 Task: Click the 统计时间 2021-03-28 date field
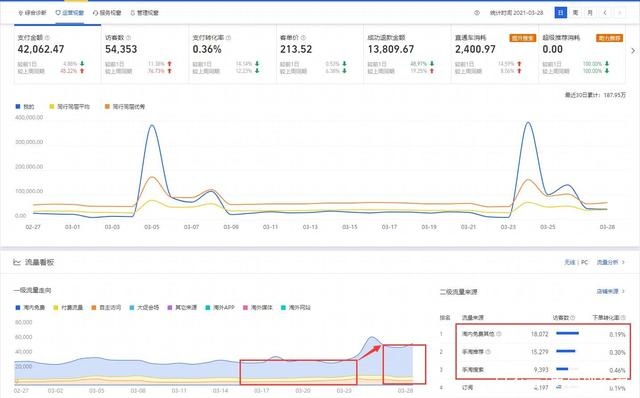coord(516,13)
